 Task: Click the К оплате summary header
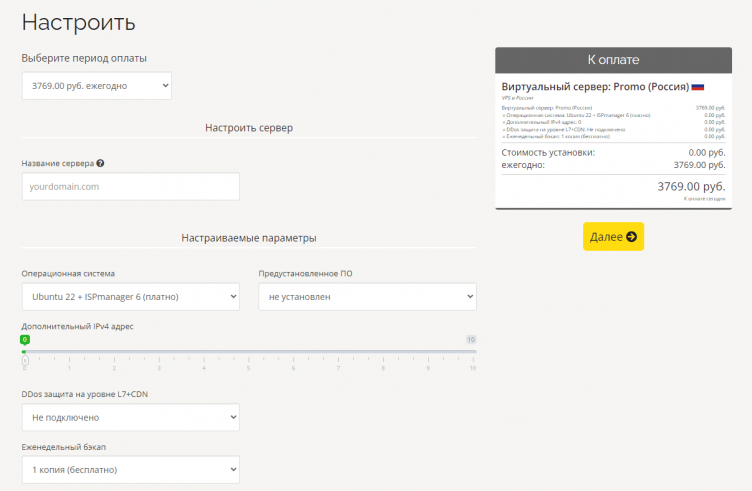(613, 60)
